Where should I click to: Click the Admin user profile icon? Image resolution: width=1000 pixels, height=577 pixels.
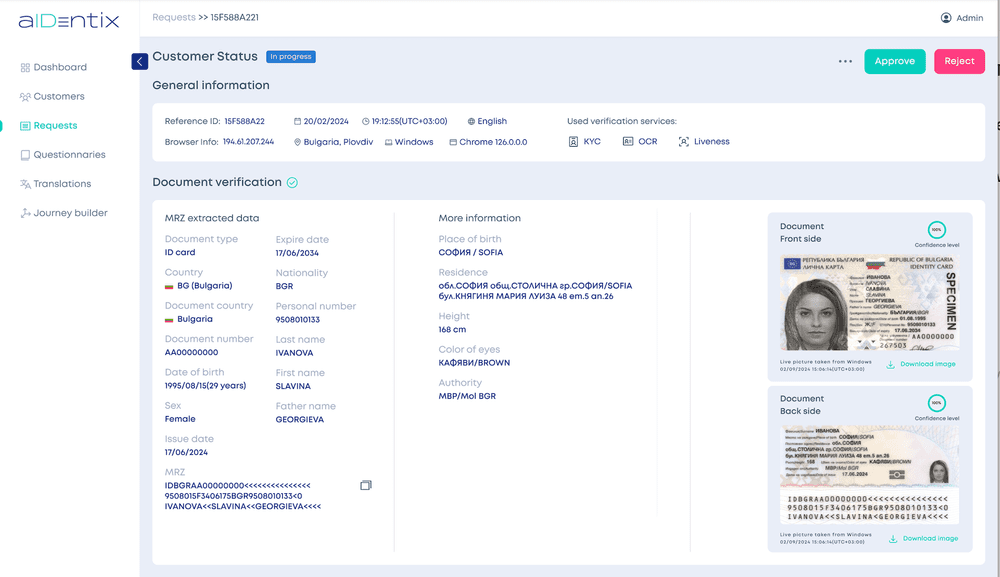[x=946, y=18]
